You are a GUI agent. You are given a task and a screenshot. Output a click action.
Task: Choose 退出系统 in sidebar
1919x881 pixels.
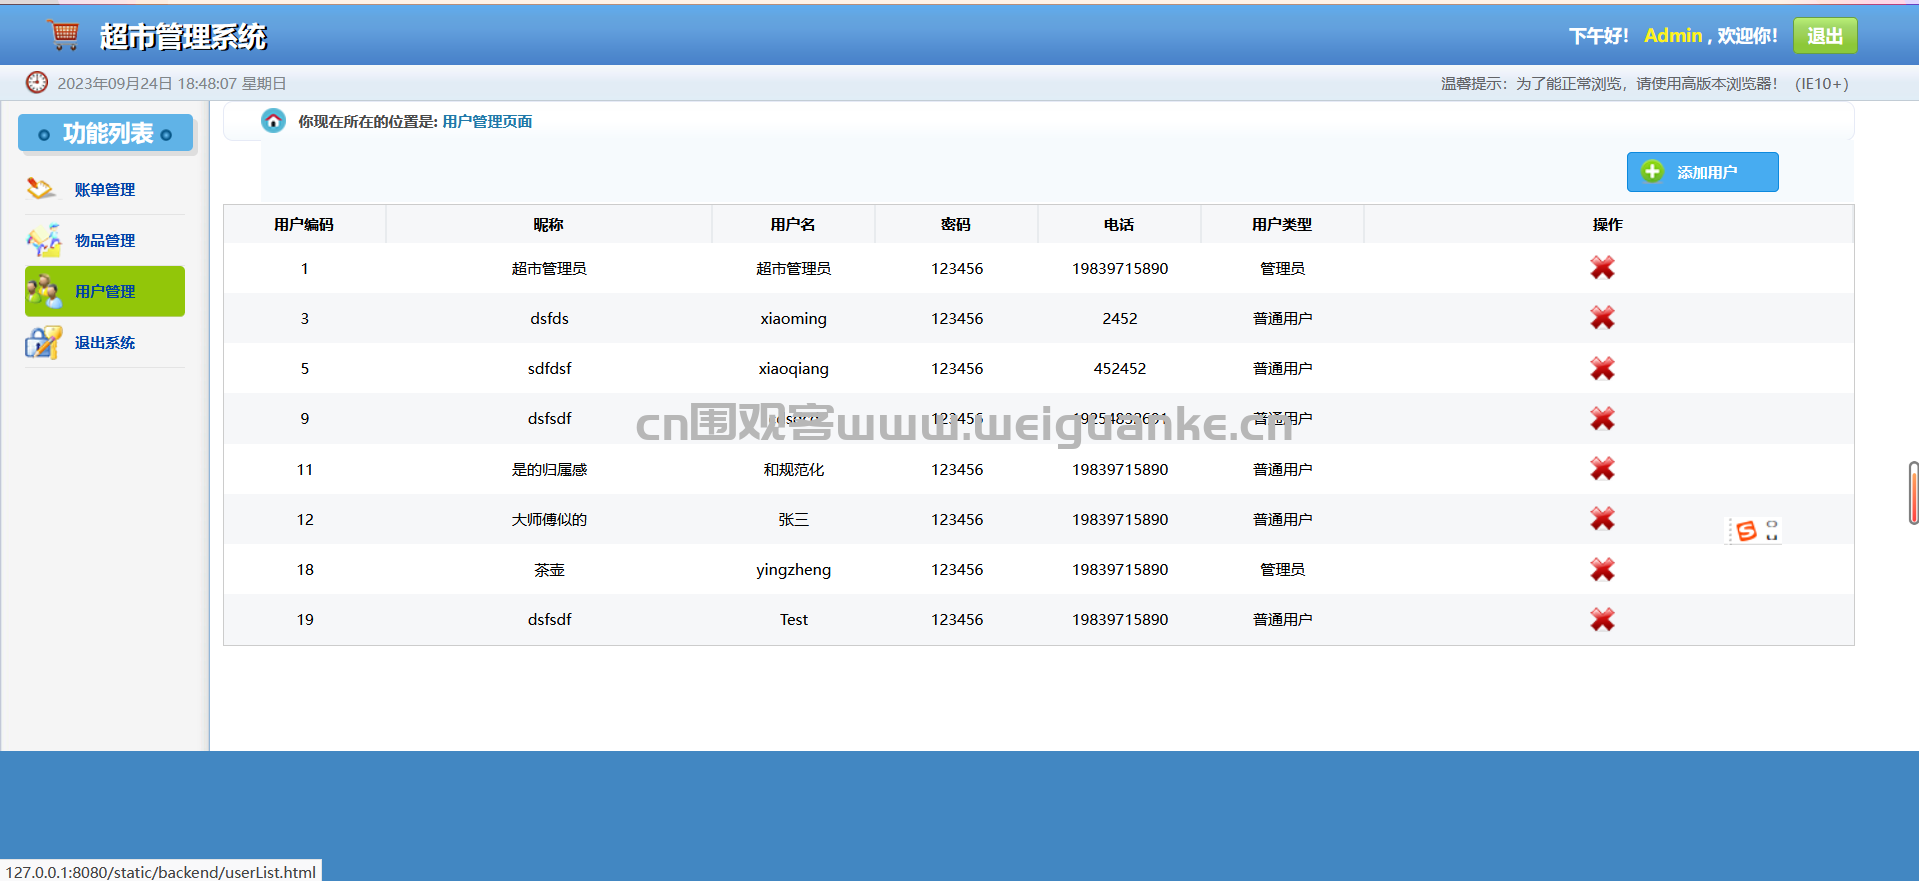click(x=105, y=342)
